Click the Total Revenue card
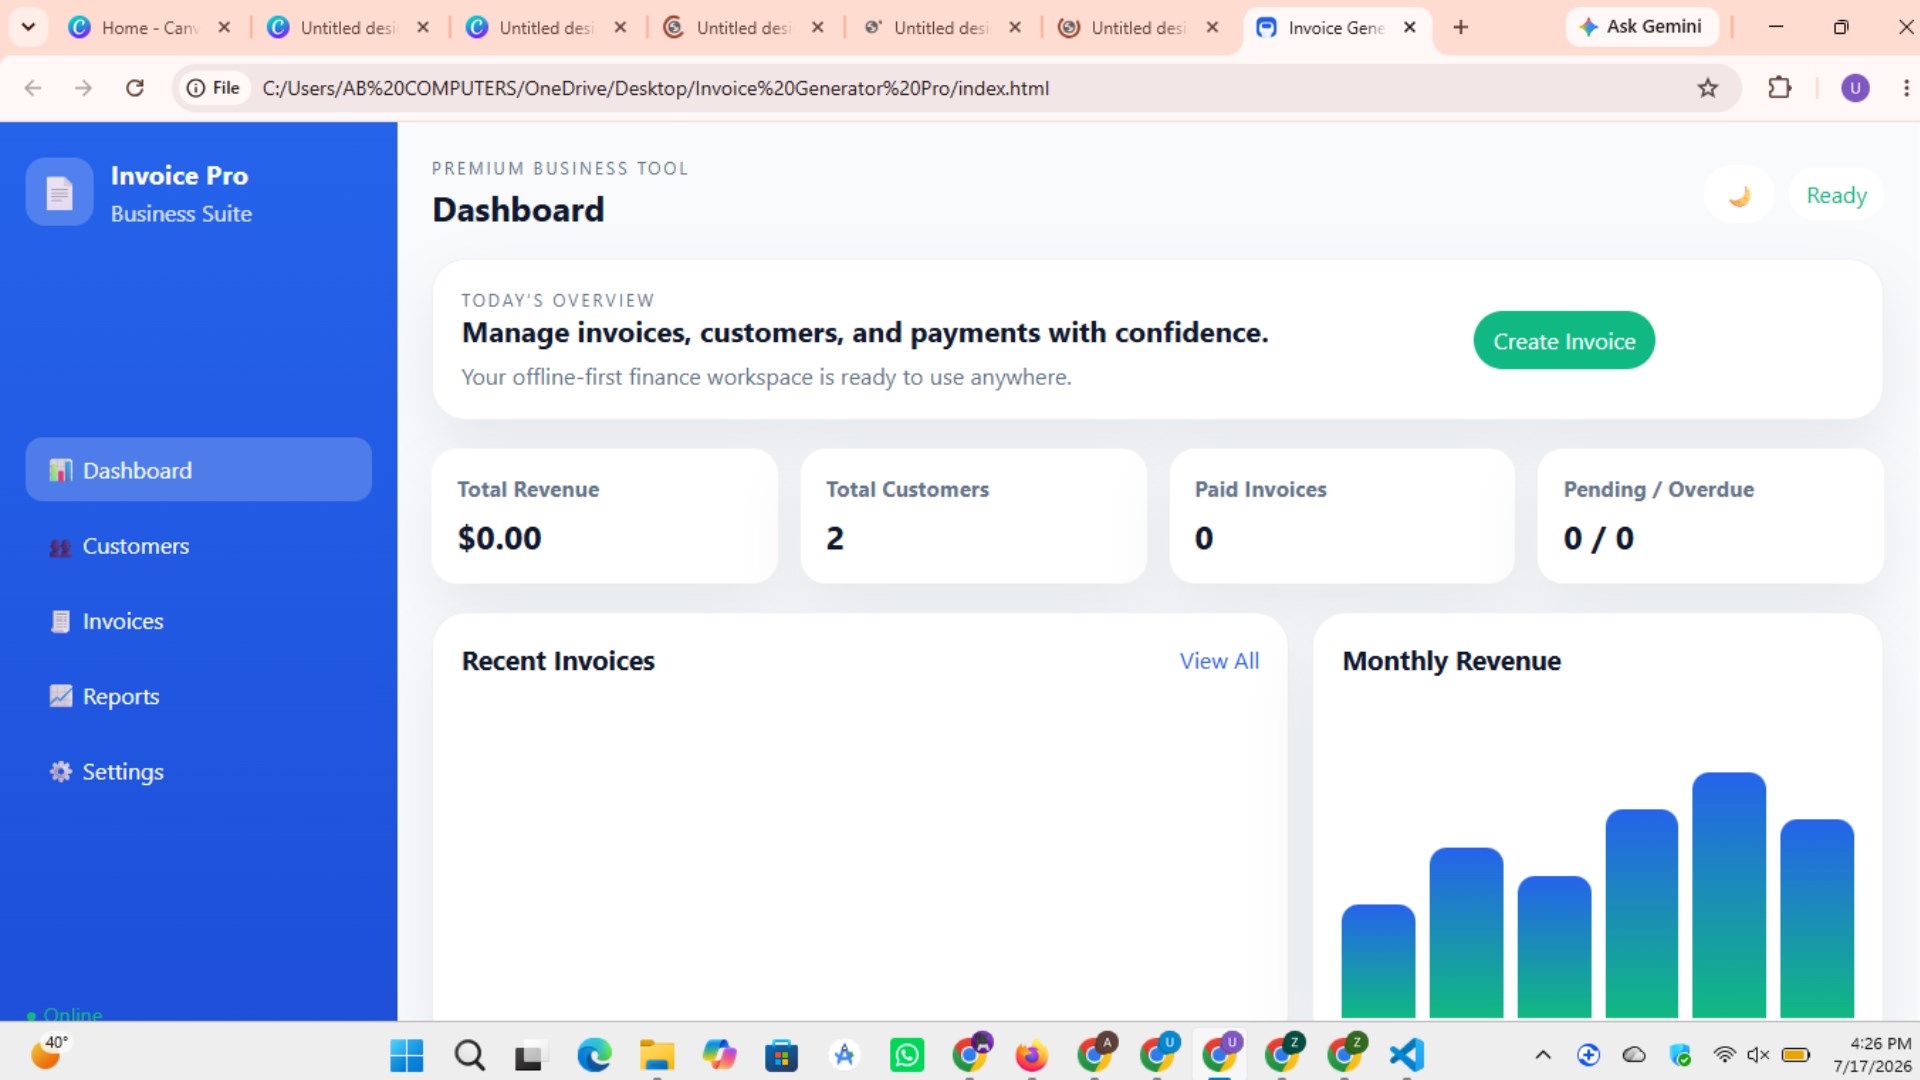 pyautogui.click(x=604, y=516)
